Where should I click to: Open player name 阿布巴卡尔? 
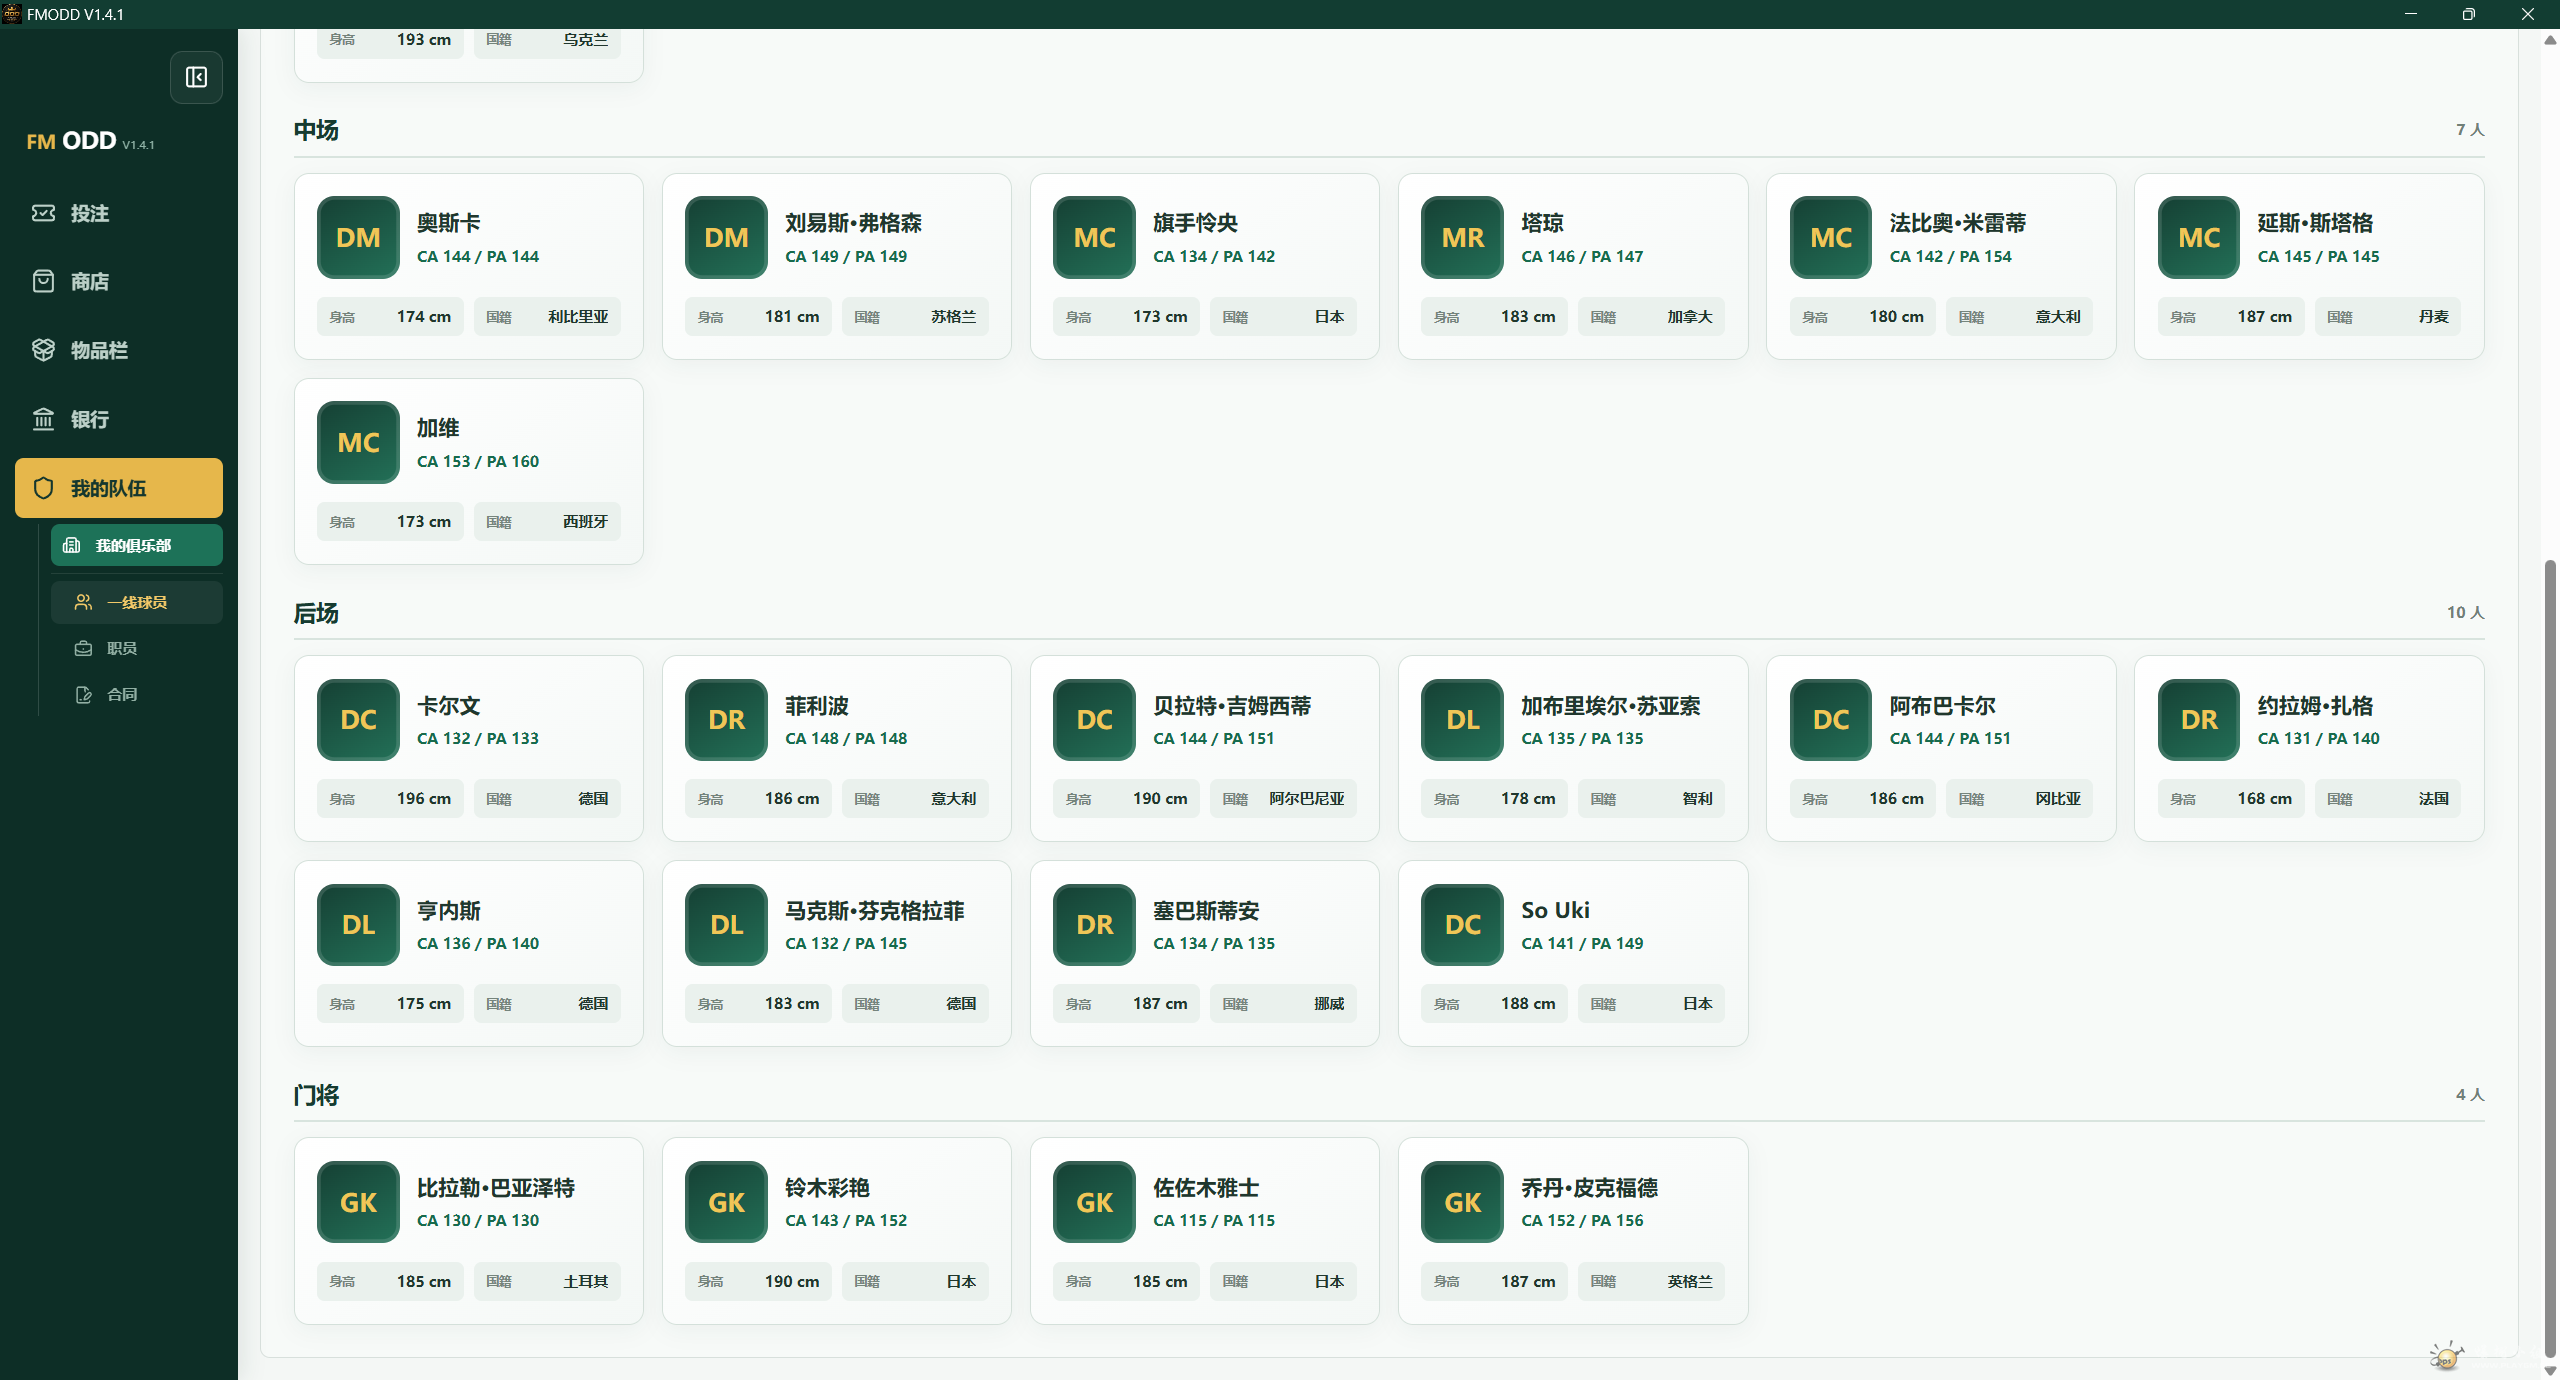(x=1942, y=706)
